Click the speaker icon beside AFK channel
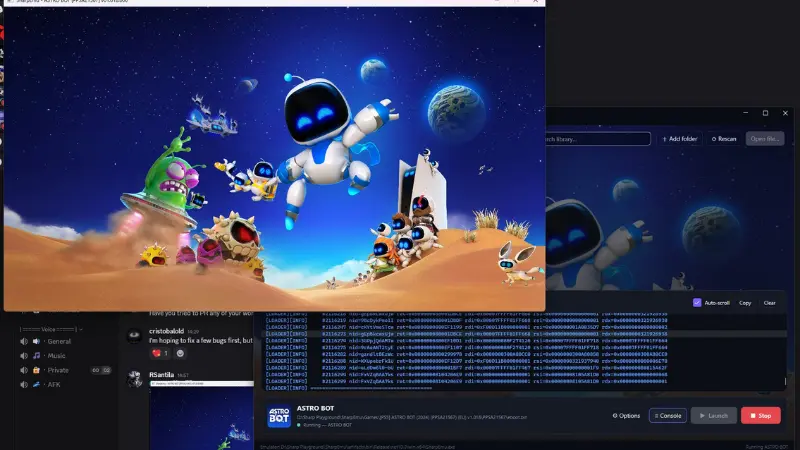 click(23, 384)
